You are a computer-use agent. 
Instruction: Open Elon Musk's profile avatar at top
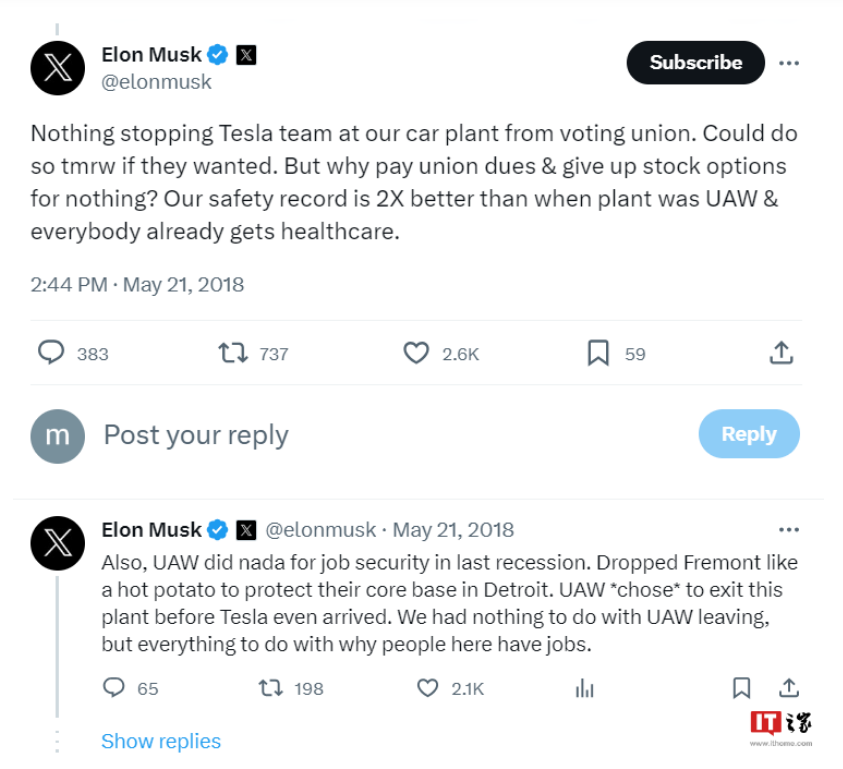pyautogui.click(x=58, y=68)
